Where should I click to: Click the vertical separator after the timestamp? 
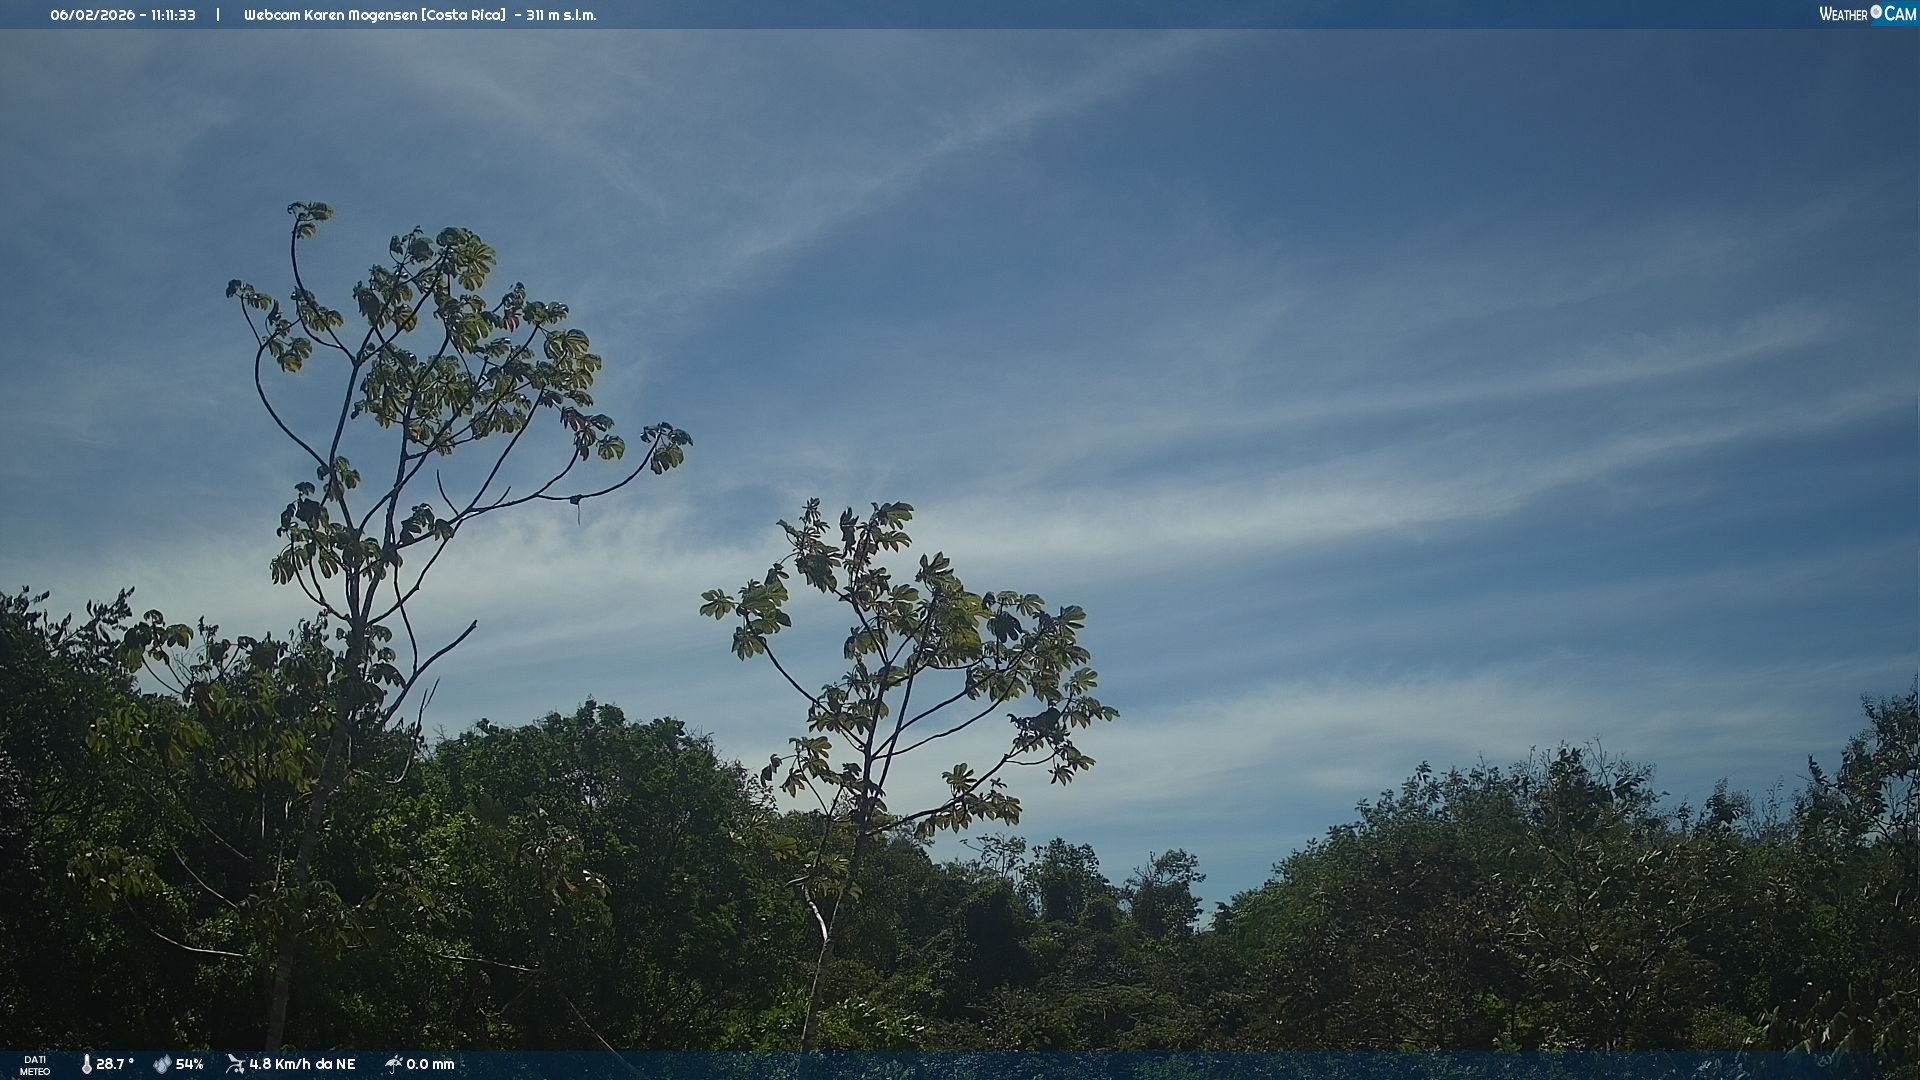[218, 15]
